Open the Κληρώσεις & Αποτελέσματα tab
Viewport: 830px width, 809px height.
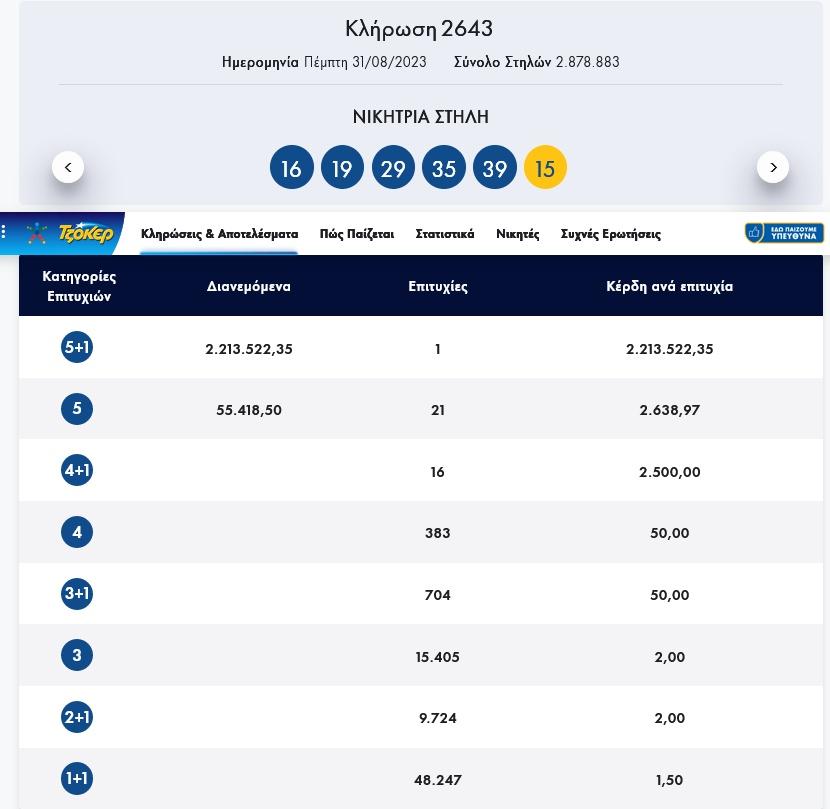[219, 234]
